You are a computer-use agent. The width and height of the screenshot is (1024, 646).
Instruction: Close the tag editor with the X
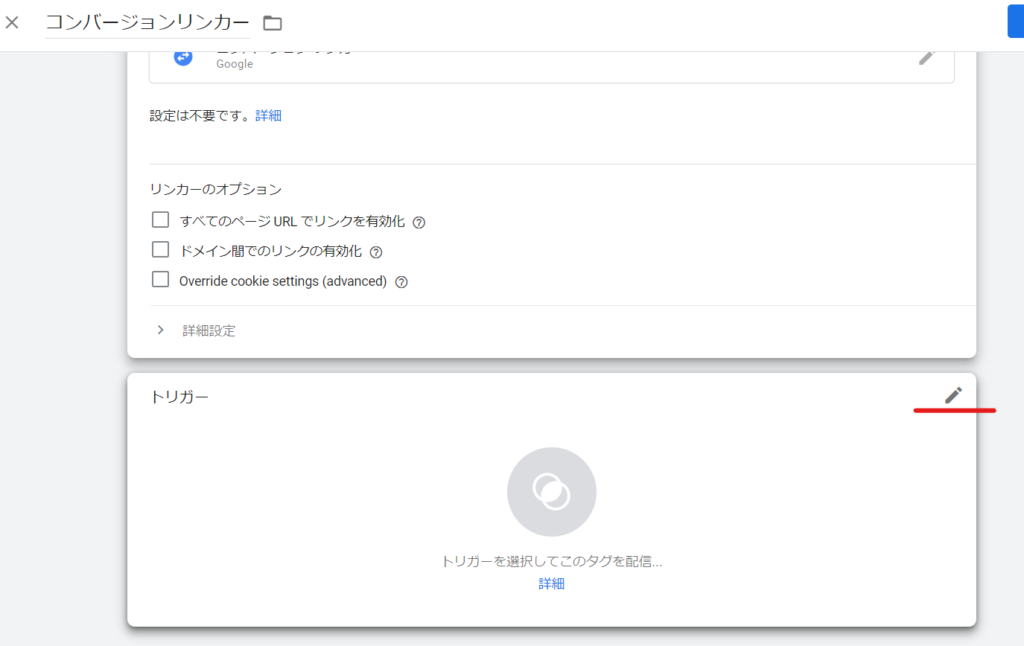click(x=12, y=22)
